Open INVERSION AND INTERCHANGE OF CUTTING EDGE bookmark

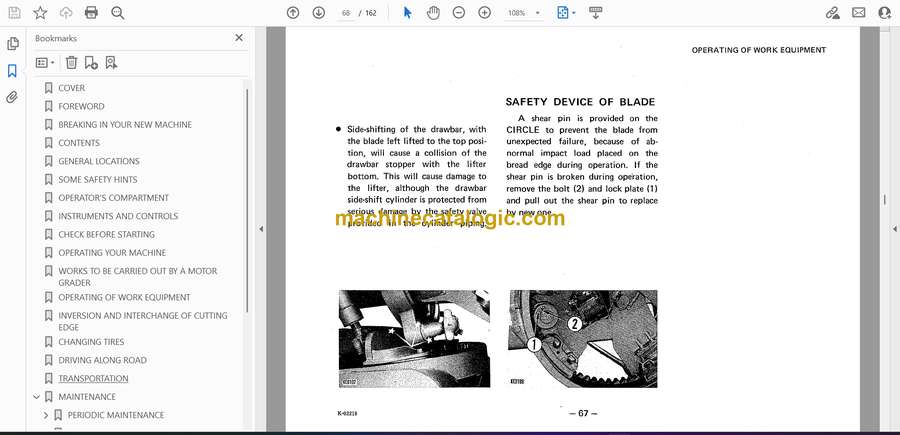[x=142, y=321]
